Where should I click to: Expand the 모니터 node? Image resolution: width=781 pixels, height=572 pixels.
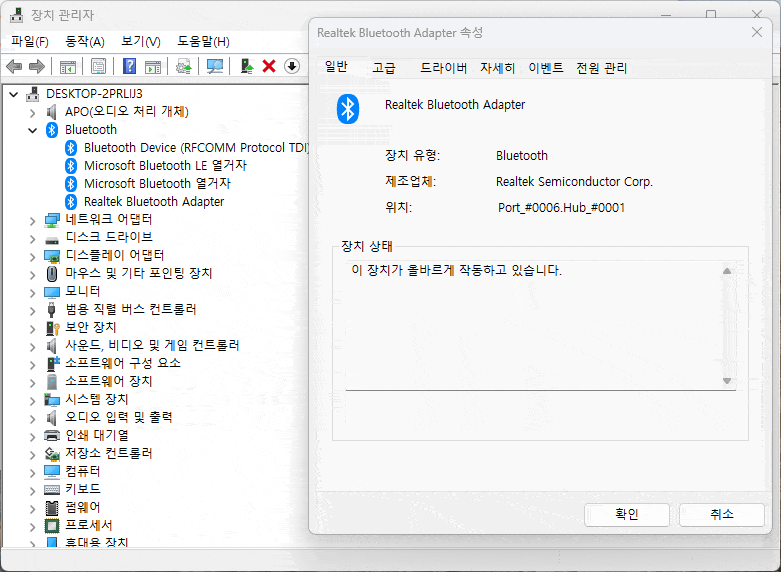(x=33, y=292)
